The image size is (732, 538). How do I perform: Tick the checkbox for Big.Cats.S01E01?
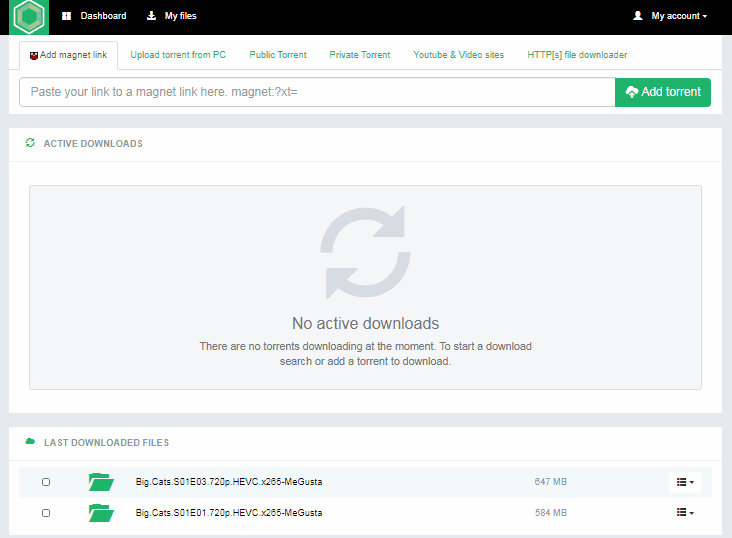coord(46,513)
